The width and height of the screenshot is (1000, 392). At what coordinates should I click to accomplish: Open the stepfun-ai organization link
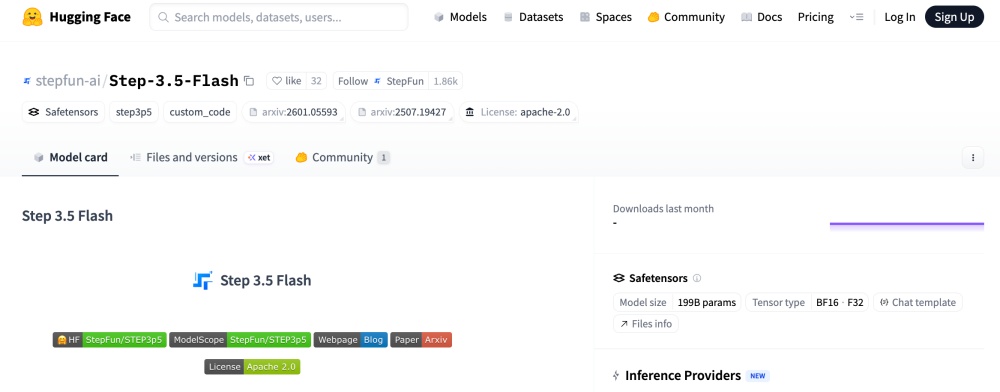69,81
